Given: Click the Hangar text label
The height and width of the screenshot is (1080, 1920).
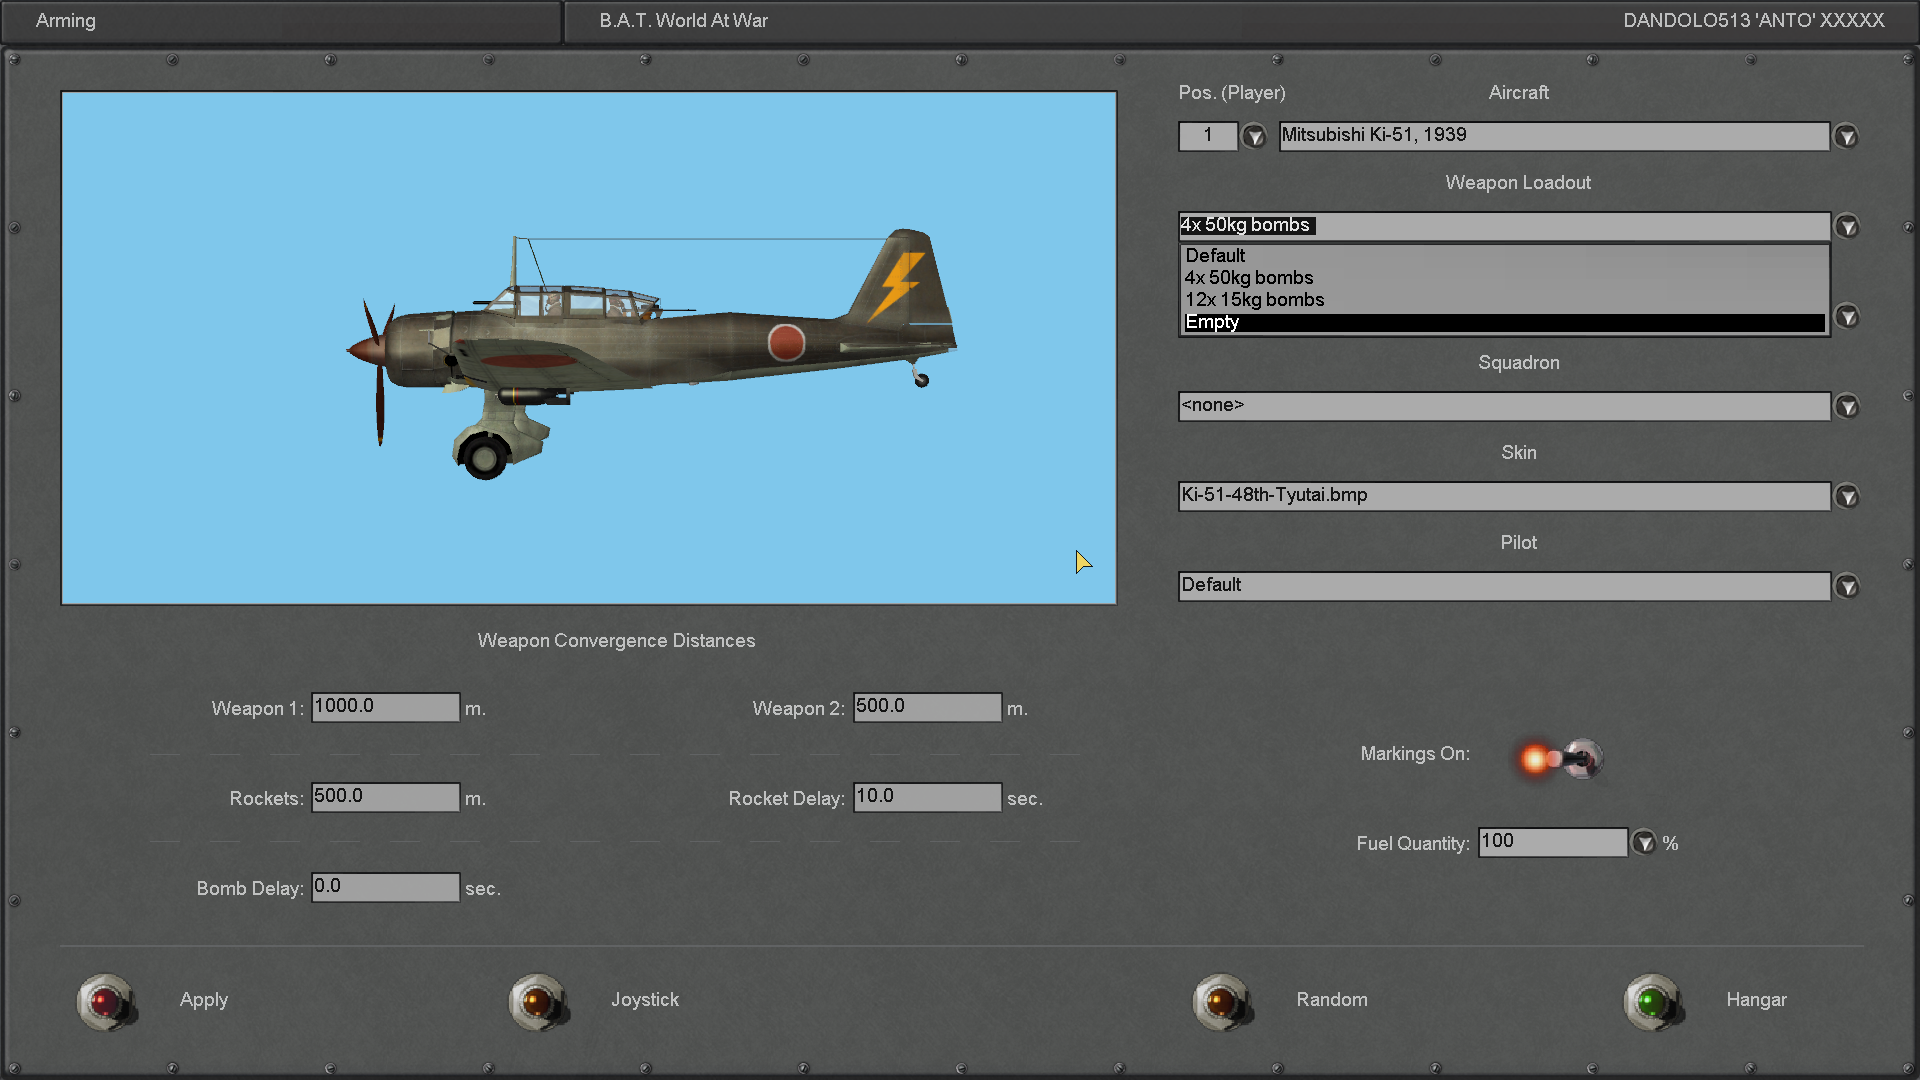Looking at the screenshot, I should tap(1756, 1000).
